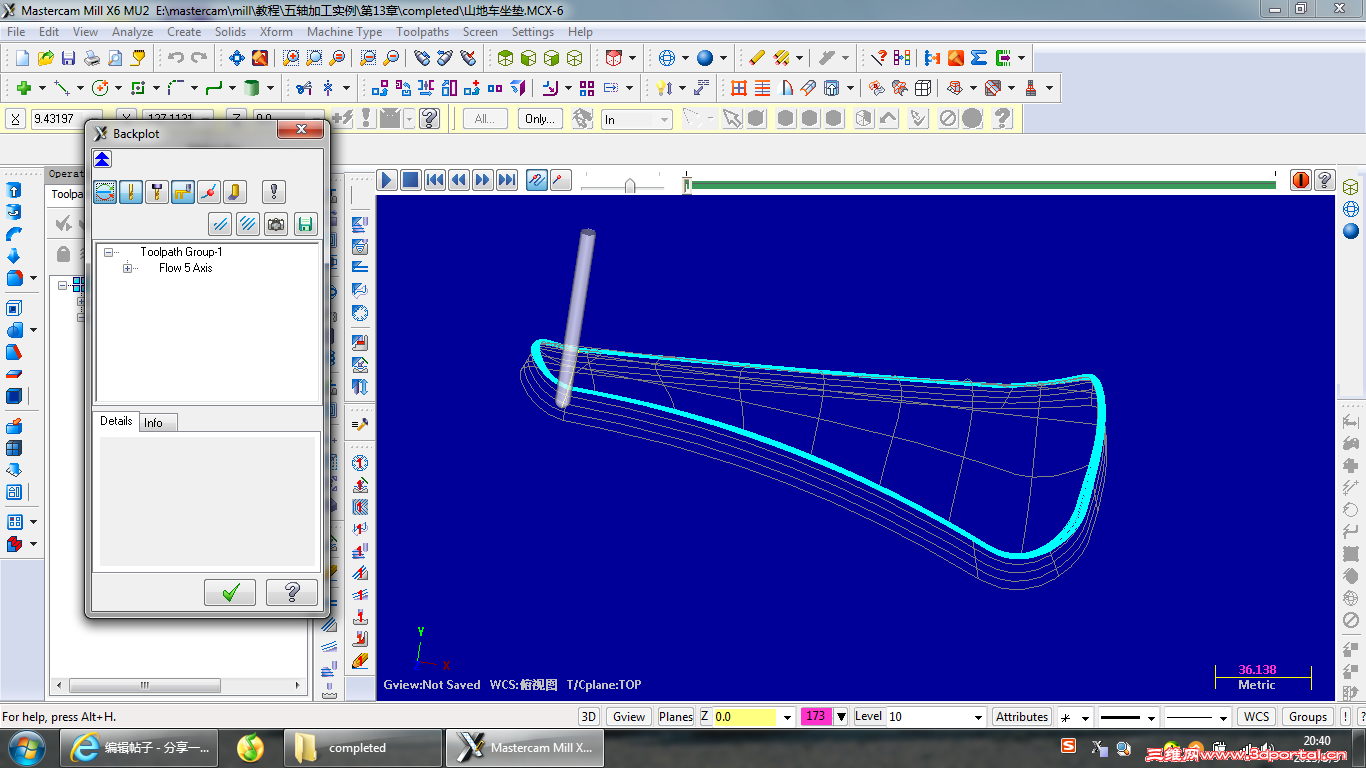Confirm Backplot with the green checkmark button

[230, 592]
